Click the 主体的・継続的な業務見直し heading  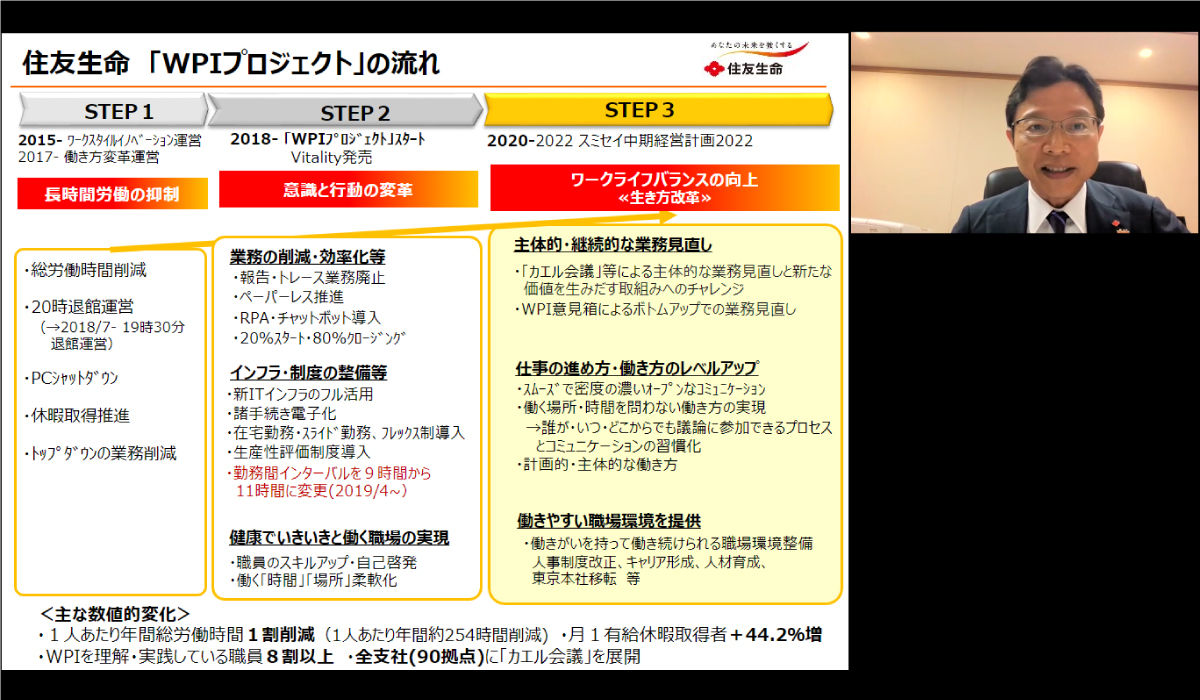[x=613, y=246]
